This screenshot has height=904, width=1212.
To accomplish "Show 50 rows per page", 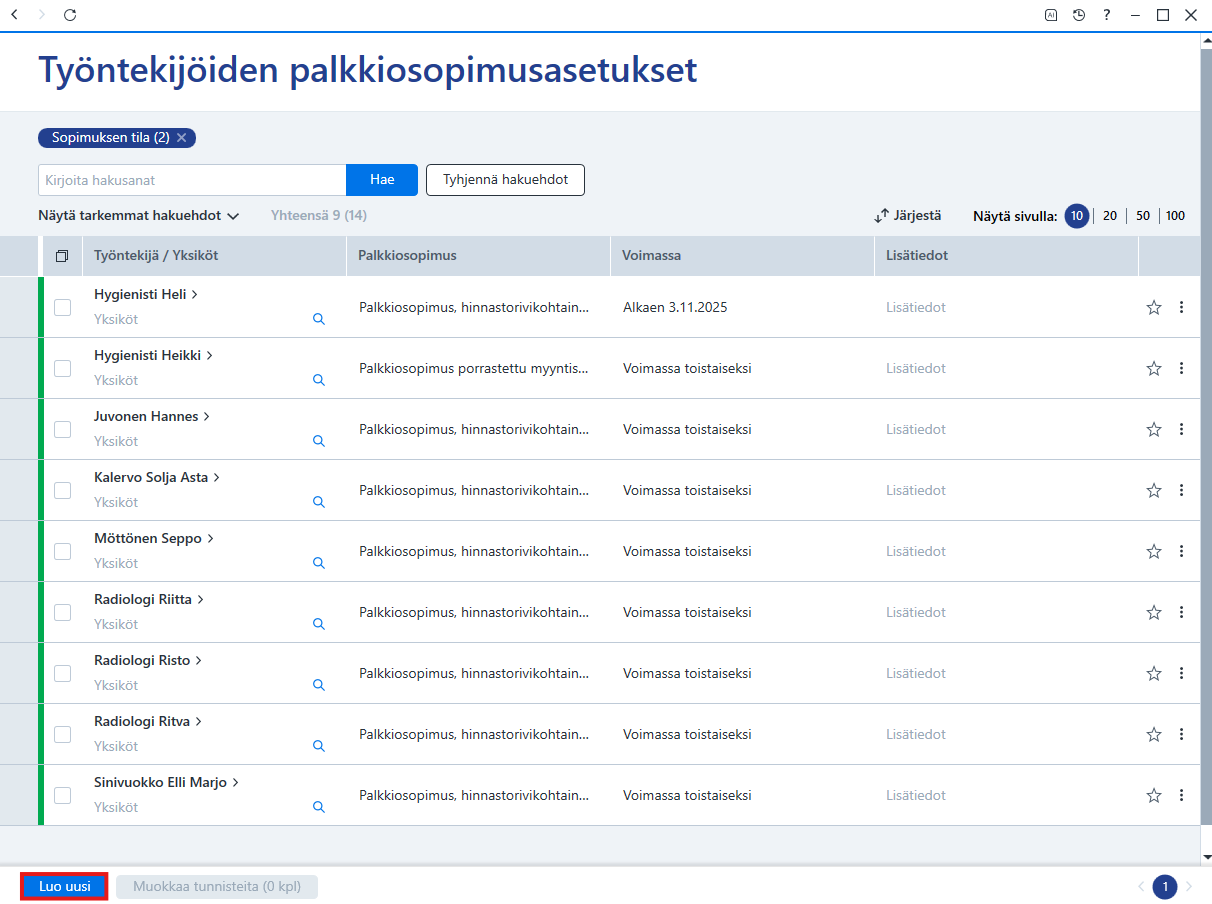I will pyautogui.click(x=1143, y=216).
